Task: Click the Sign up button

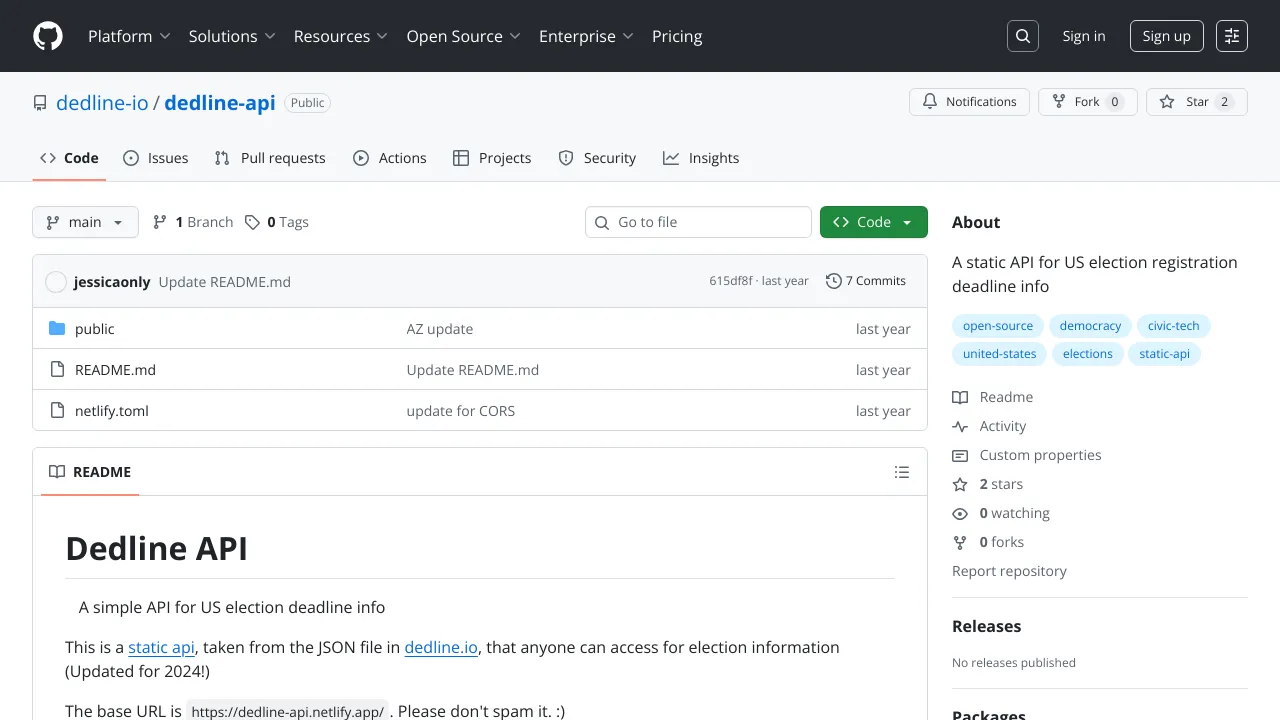Action: coord(1167,36)
